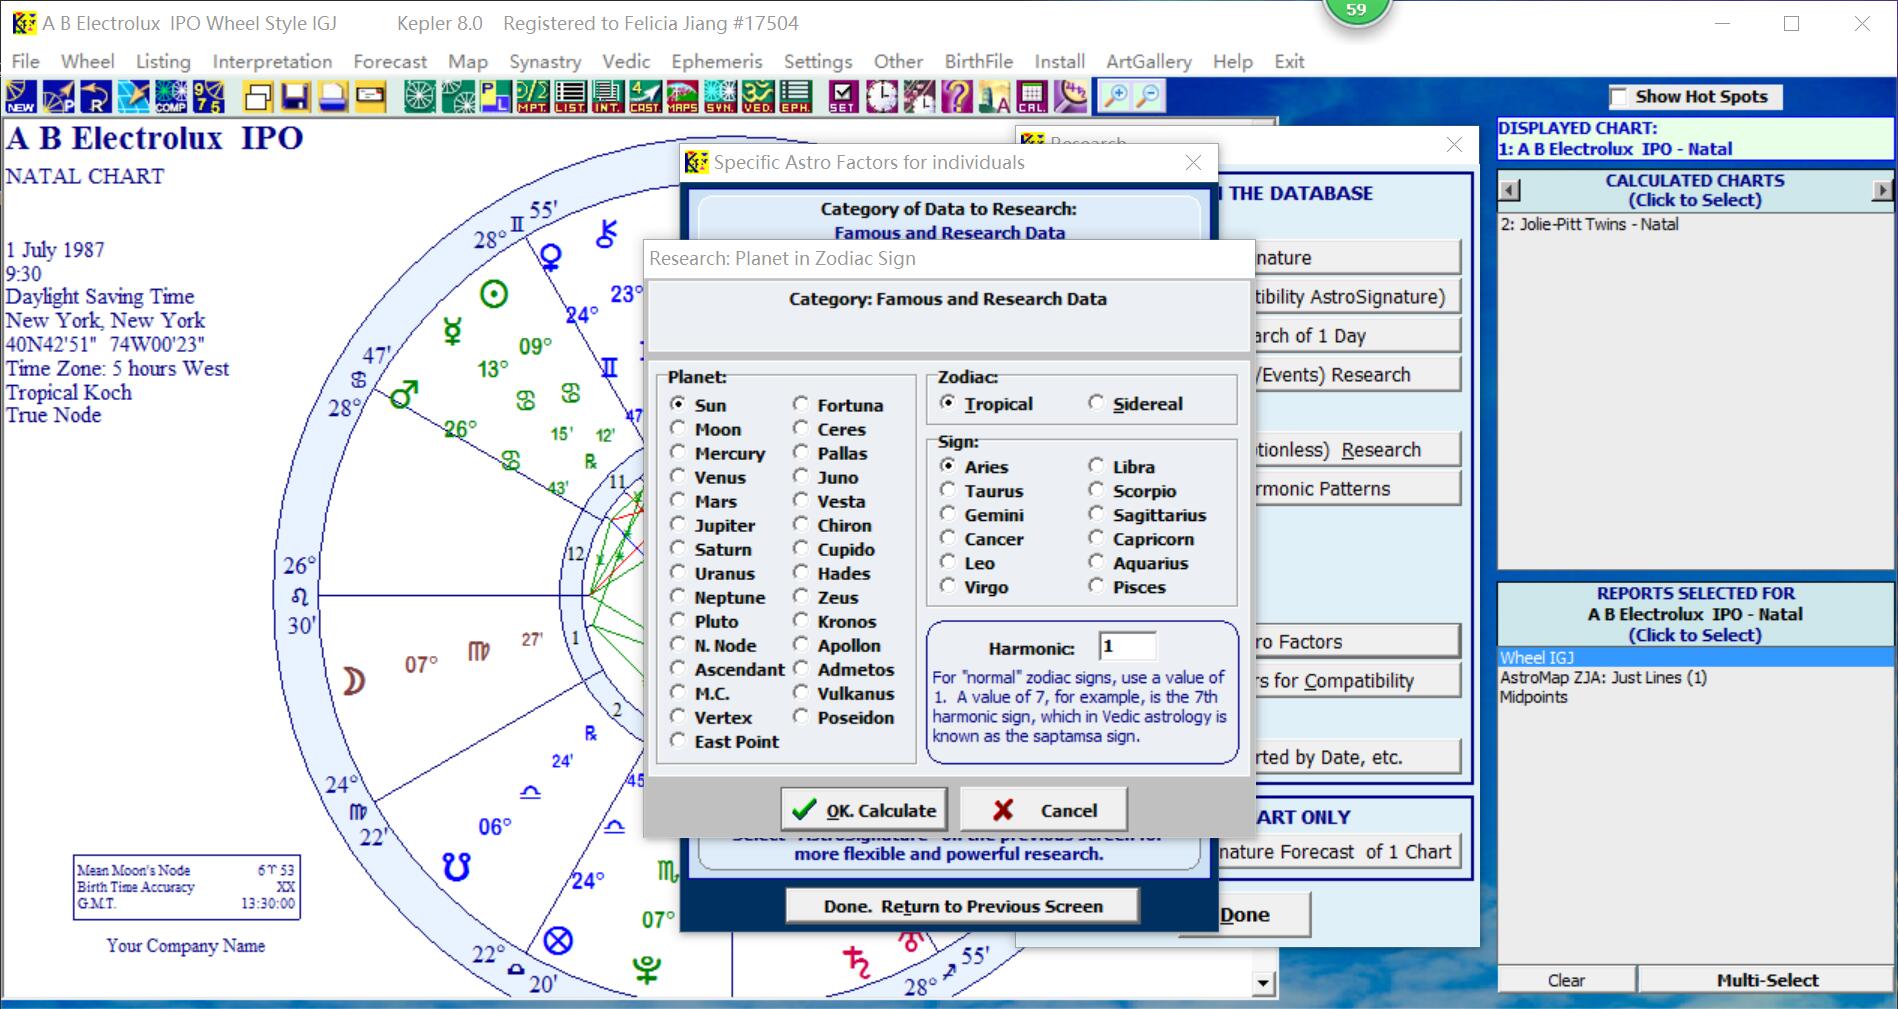The width and height of the screenshot is (1898, 1009).
Task: Click the NEW chart toolbar icon
Action: click(21, 96)
